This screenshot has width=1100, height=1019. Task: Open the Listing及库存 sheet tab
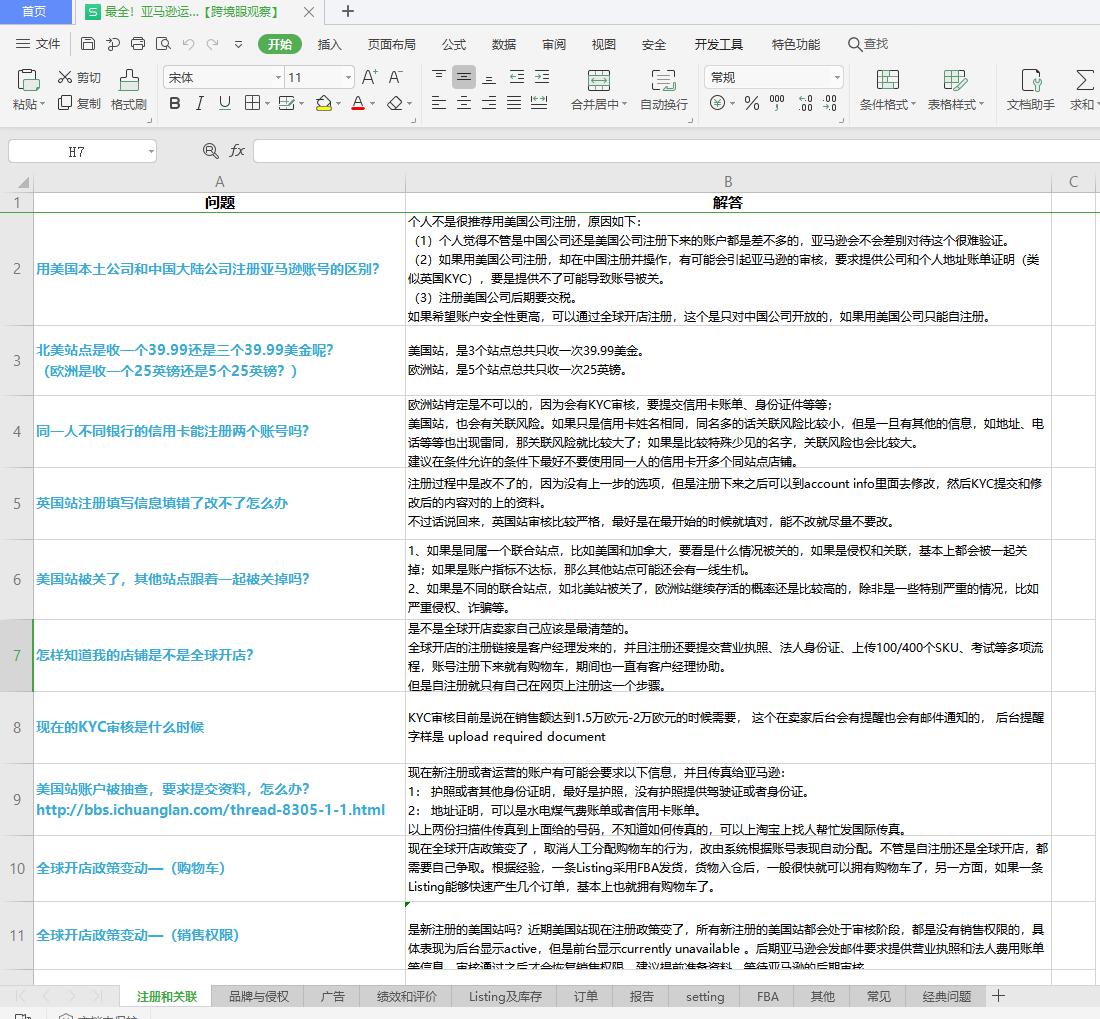[x=505, y=996]
